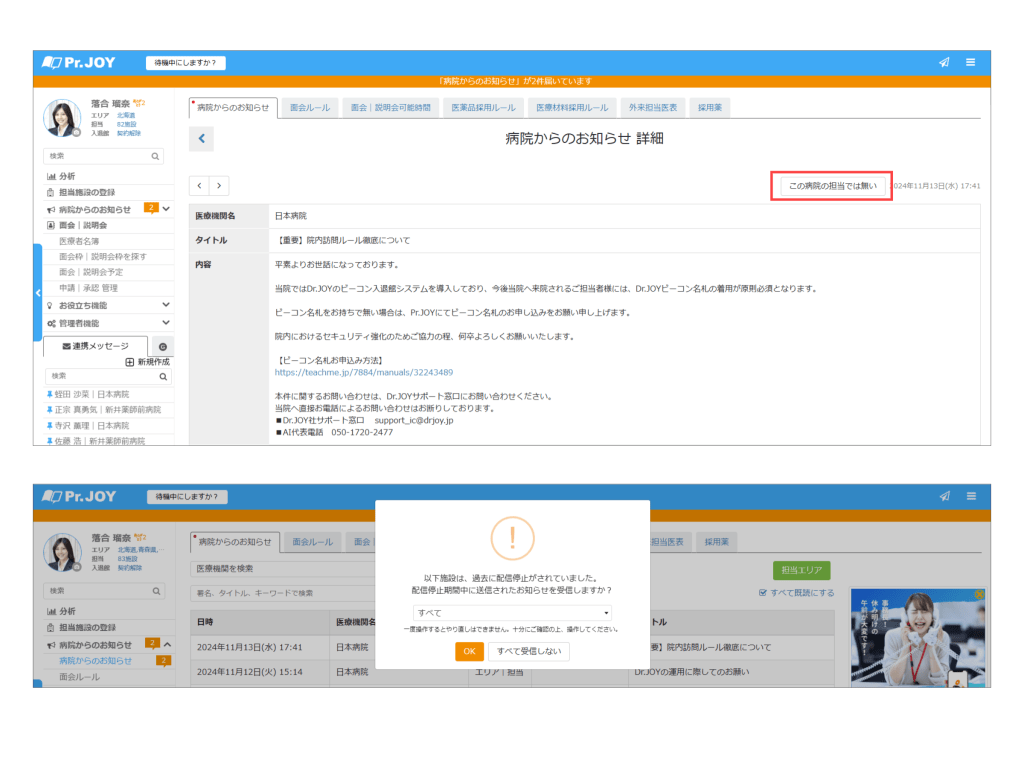The width and height of the screenshot is (1024, 768).
Task: Click the blue back arrow button
Action: pyautogui.click(x=201, y=139)
